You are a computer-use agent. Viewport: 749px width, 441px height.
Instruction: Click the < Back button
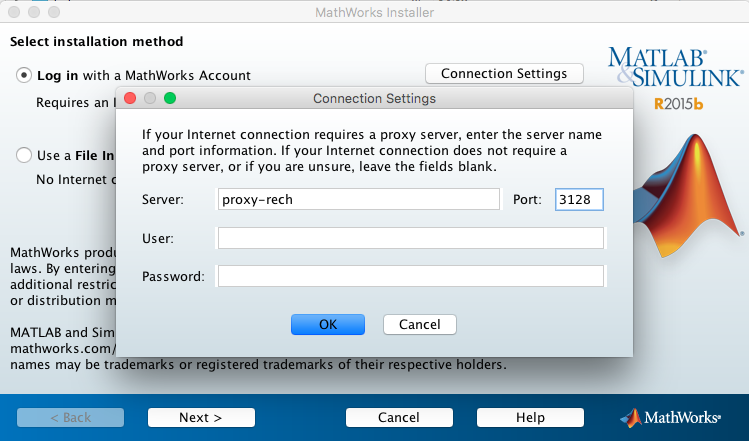click(x=70, y=417)
